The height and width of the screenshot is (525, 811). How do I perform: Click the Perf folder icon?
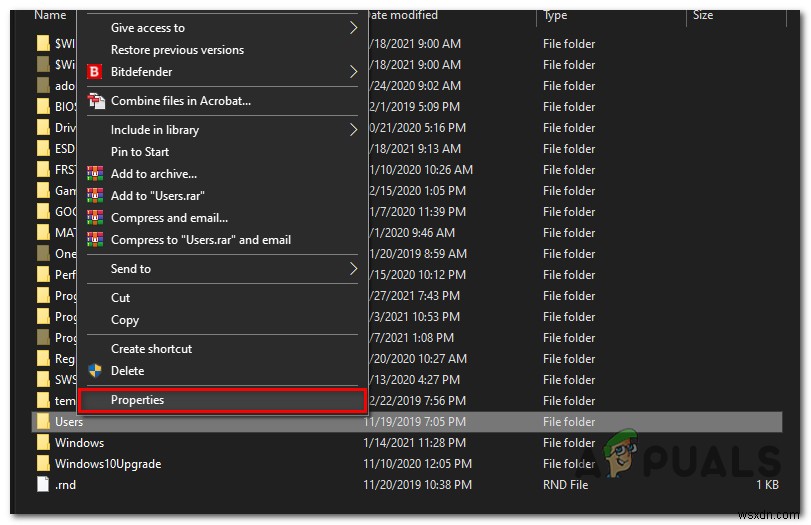coord(43,275)
